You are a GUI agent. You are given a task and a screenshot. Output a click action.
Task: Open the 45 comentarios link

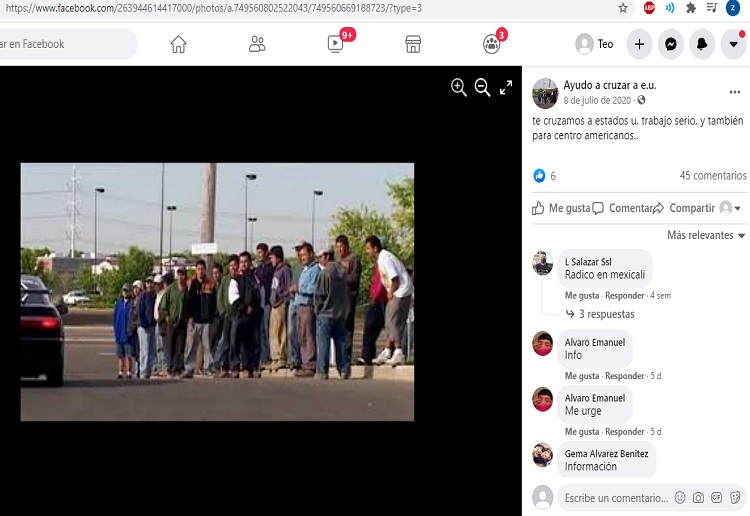[712, 176]
